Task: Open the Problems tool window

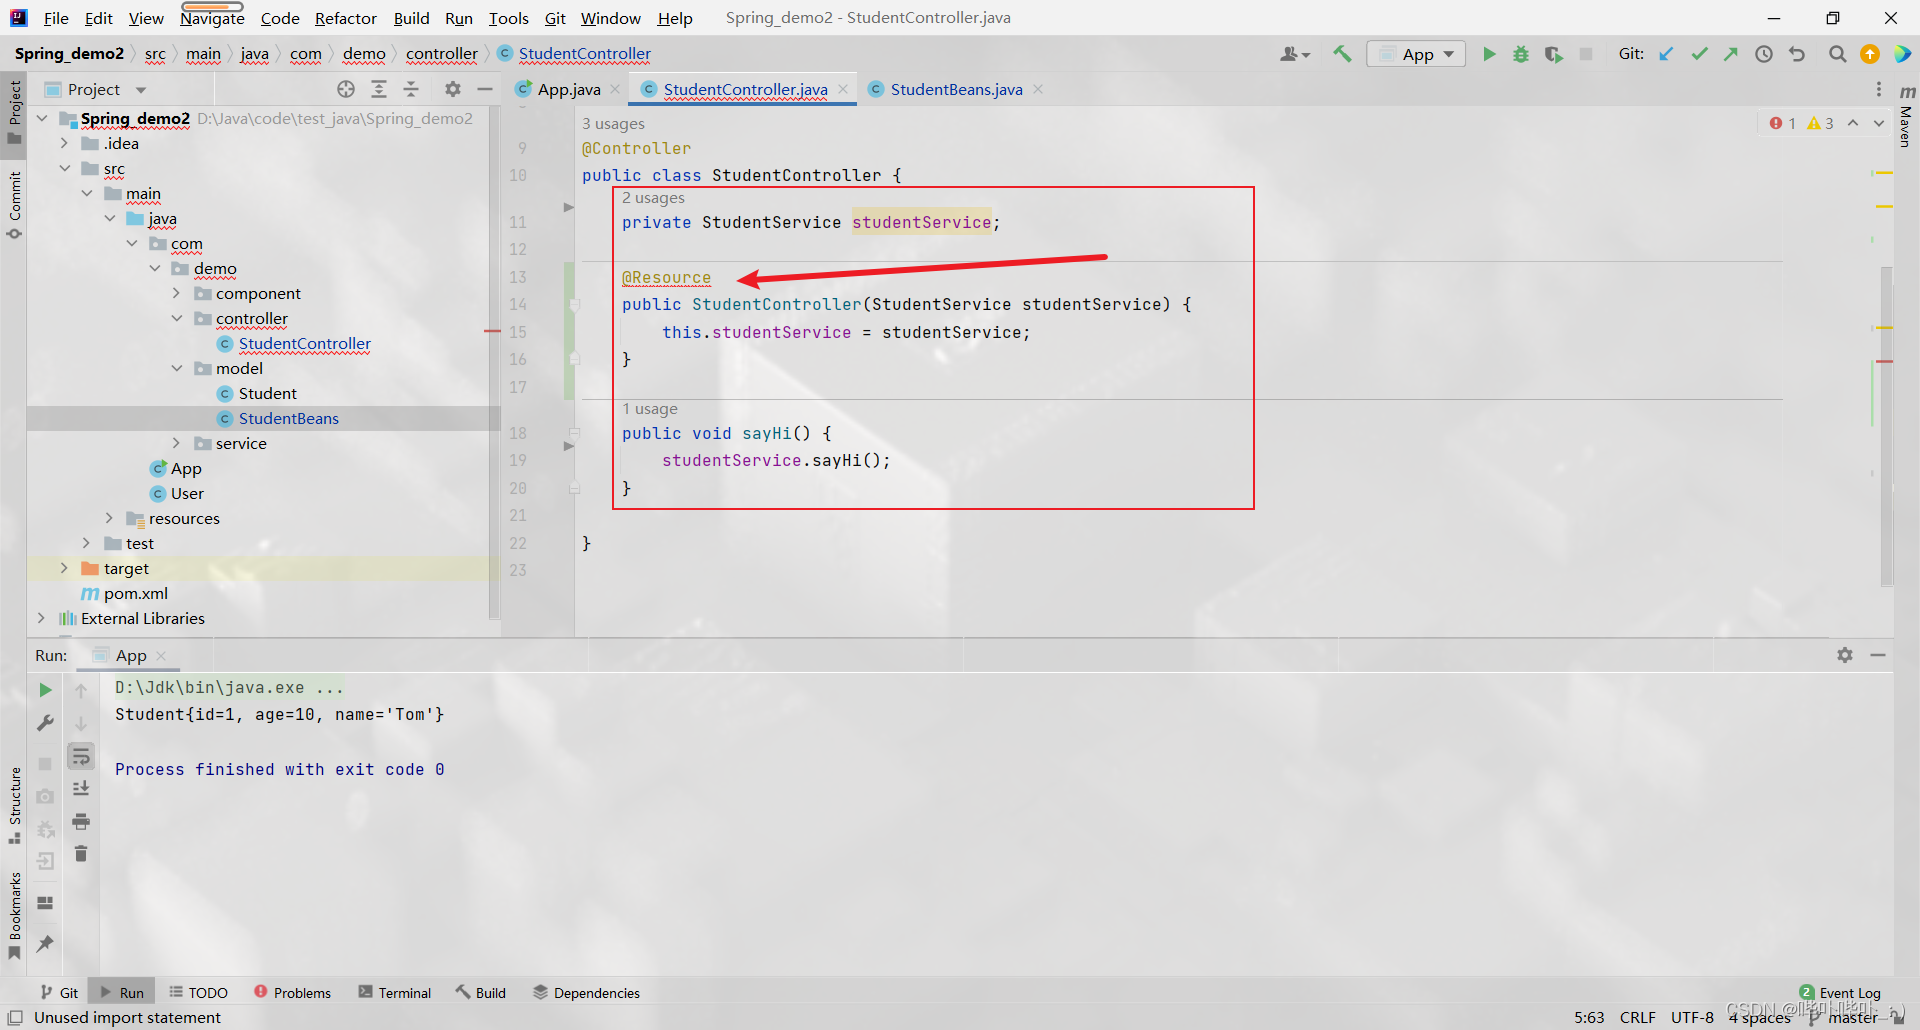Action: point(292,992)
